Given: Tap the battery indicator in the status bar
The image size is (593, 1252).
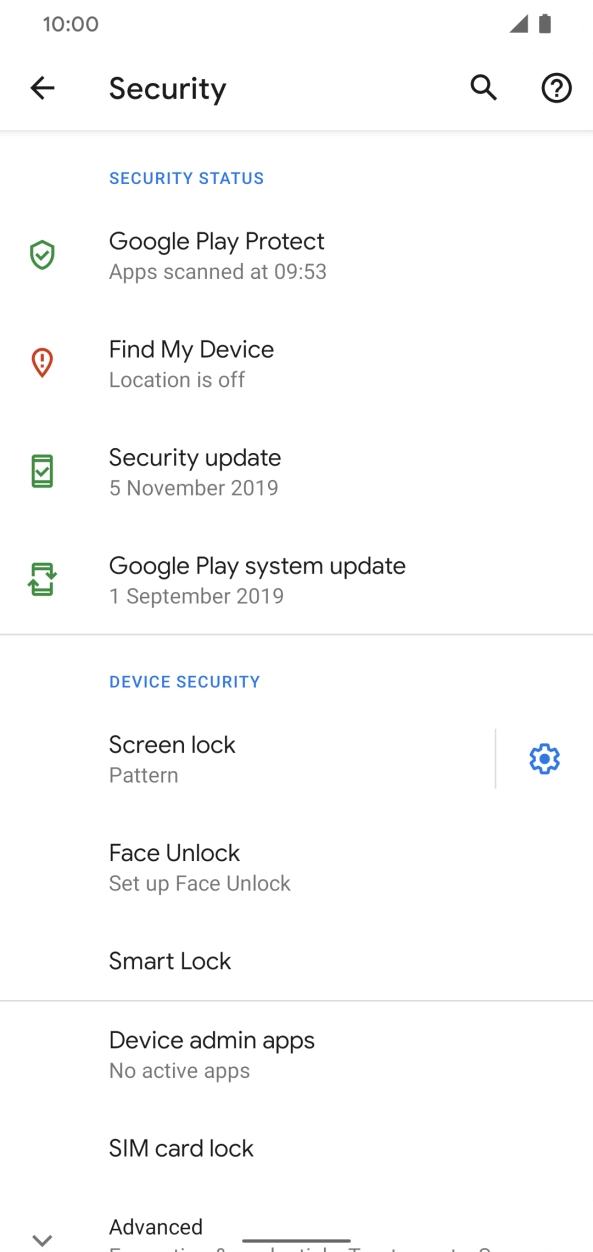Looking at the screenshot, I should [x=545, y=24].
